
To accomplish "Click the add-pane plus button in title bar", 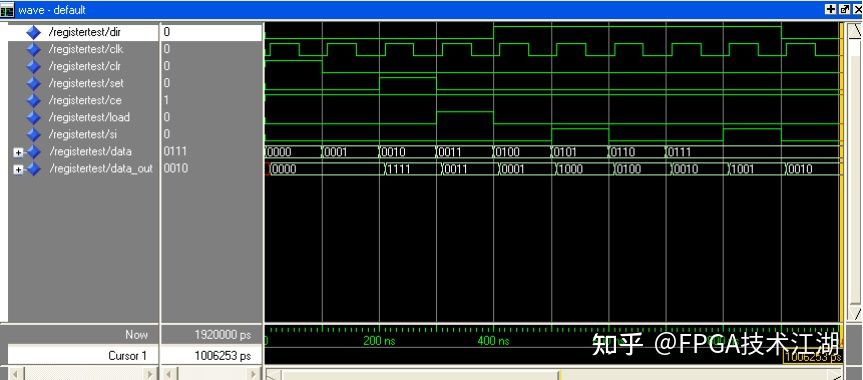I will click(x=831, y=9).
